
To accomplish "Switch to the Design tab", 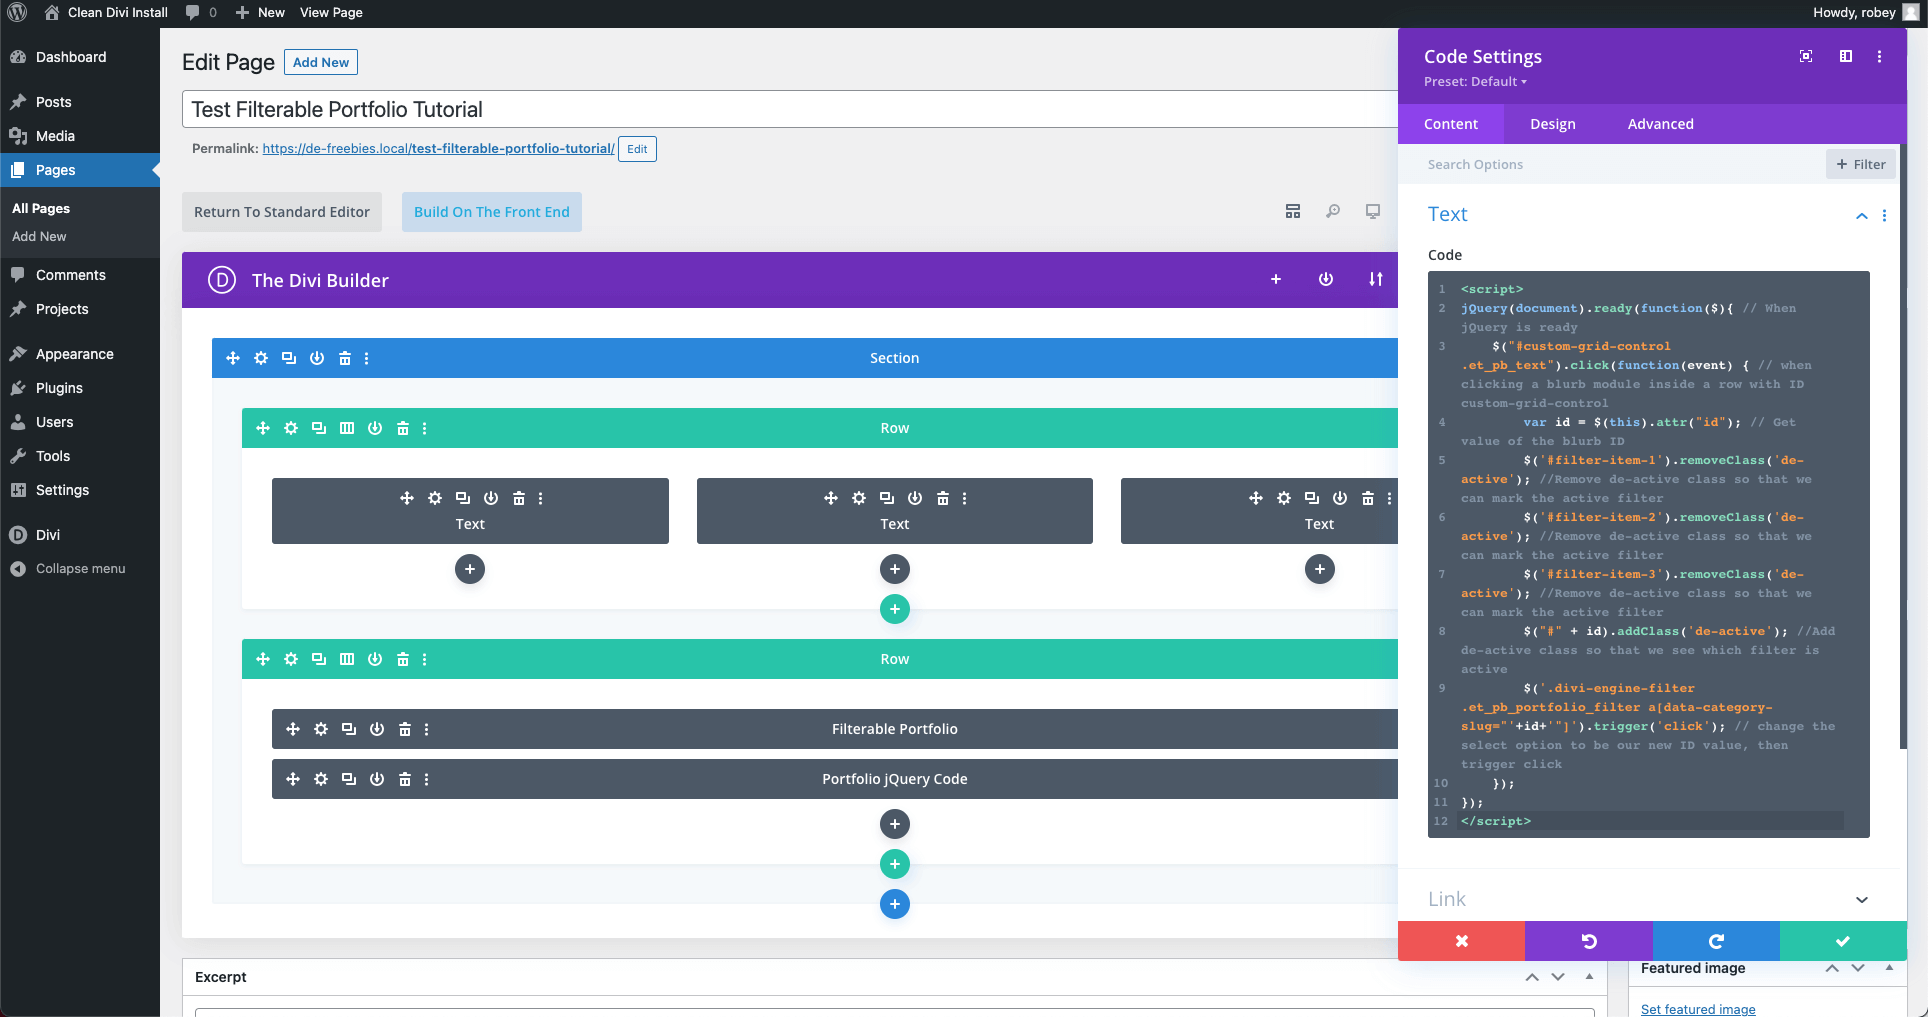I will (1553, 124).
